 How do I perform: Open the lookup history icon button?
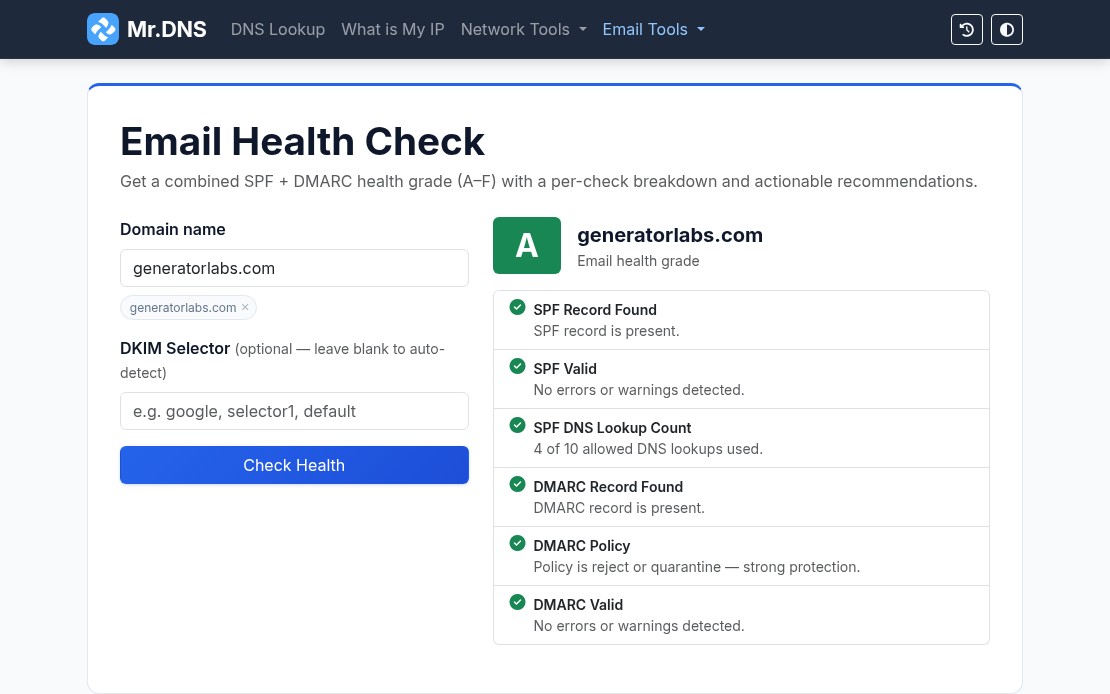966,30
